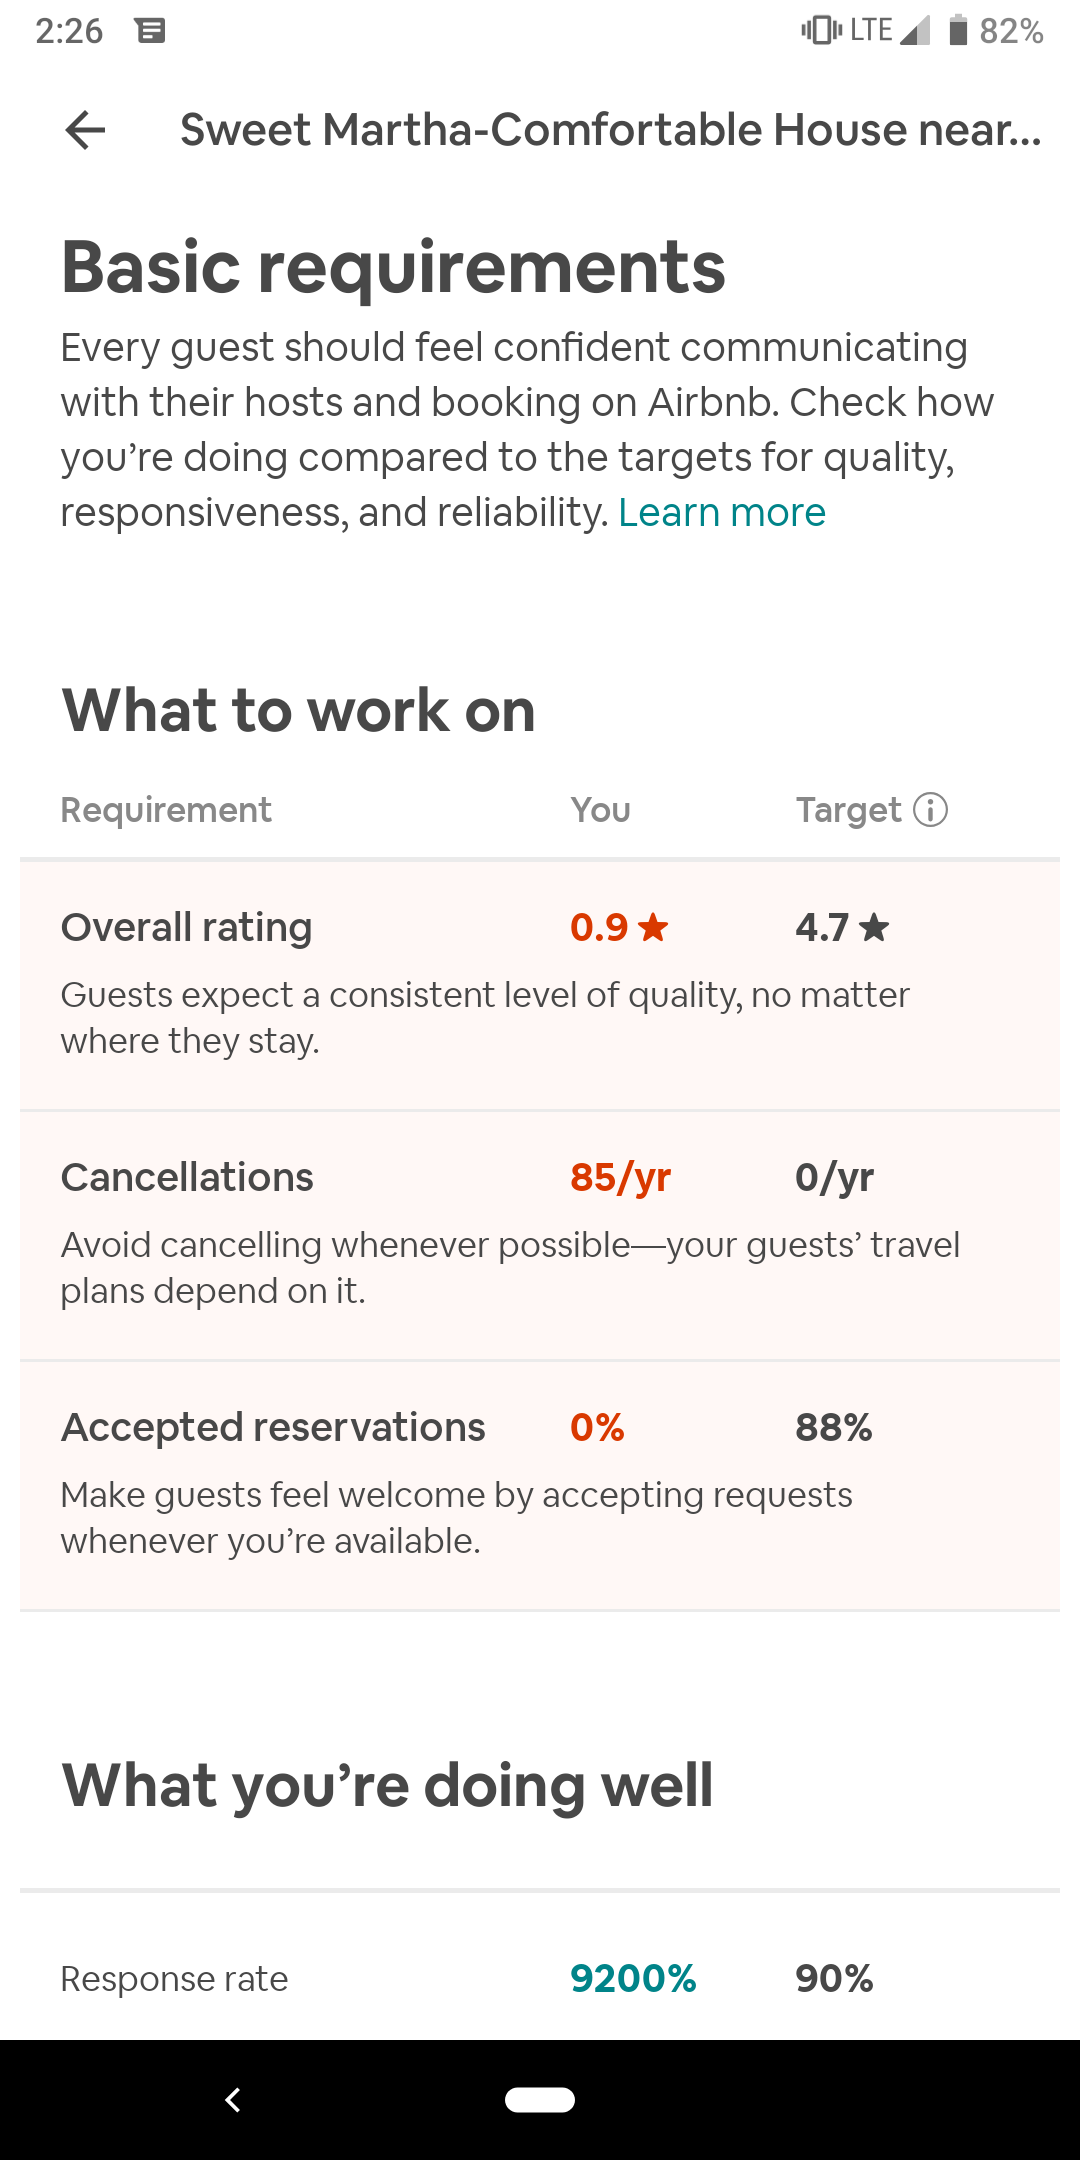
Task: Tap the home pill navigation button
Action: (540, 2100)
